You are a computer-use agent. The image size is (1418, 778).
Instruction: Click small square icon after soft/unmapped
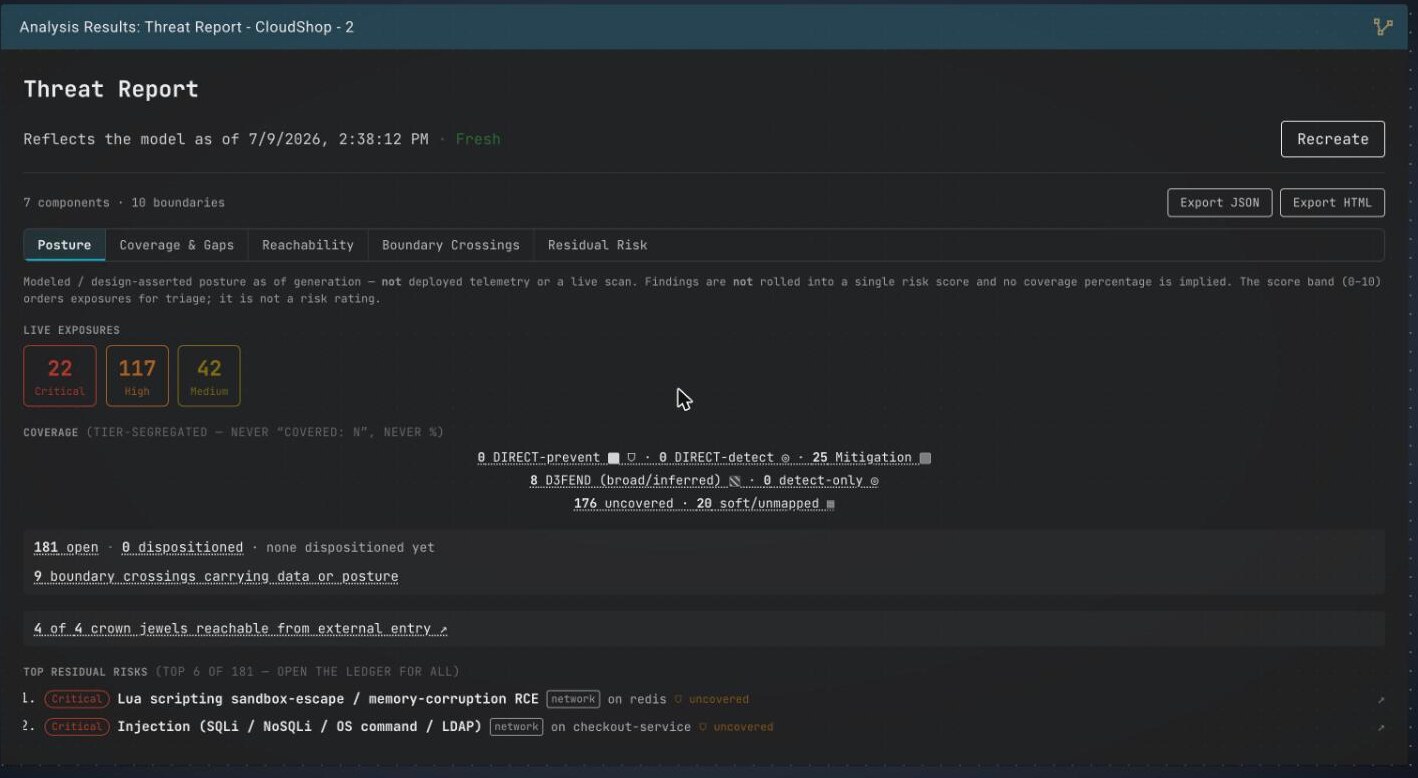(x=830, y=504)
